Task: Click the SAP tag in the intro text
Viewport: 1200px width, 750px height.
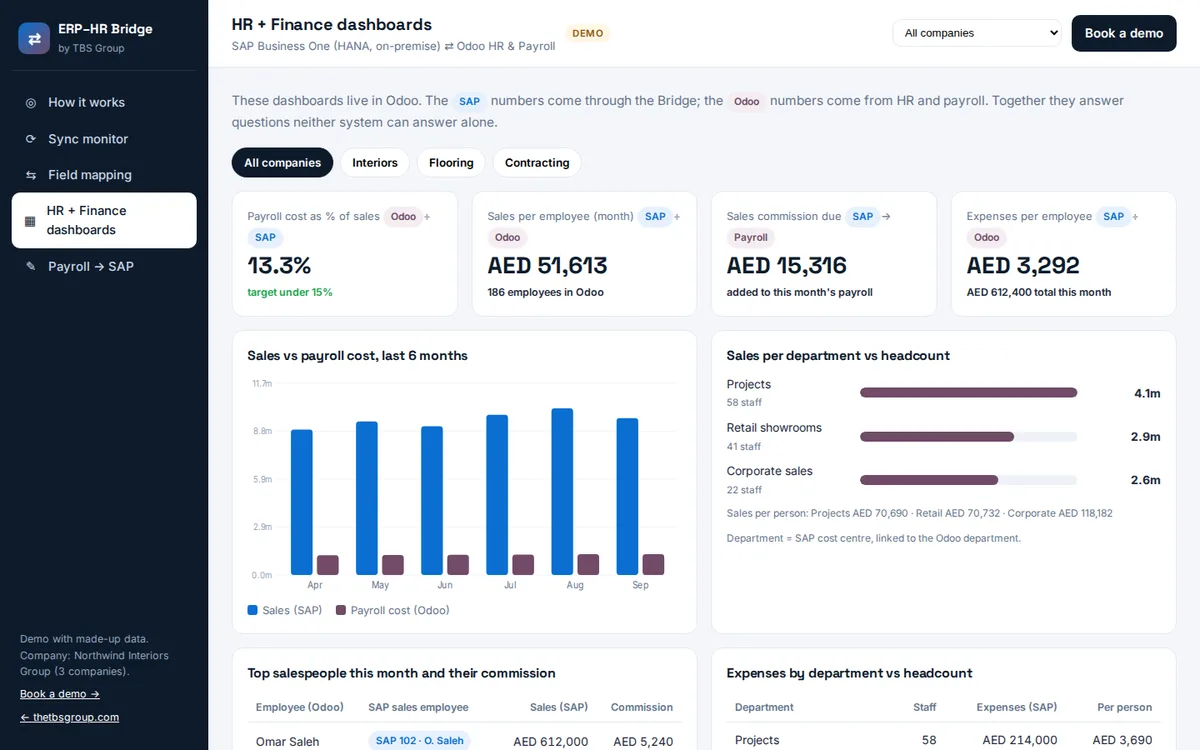Action: [469, 101]
